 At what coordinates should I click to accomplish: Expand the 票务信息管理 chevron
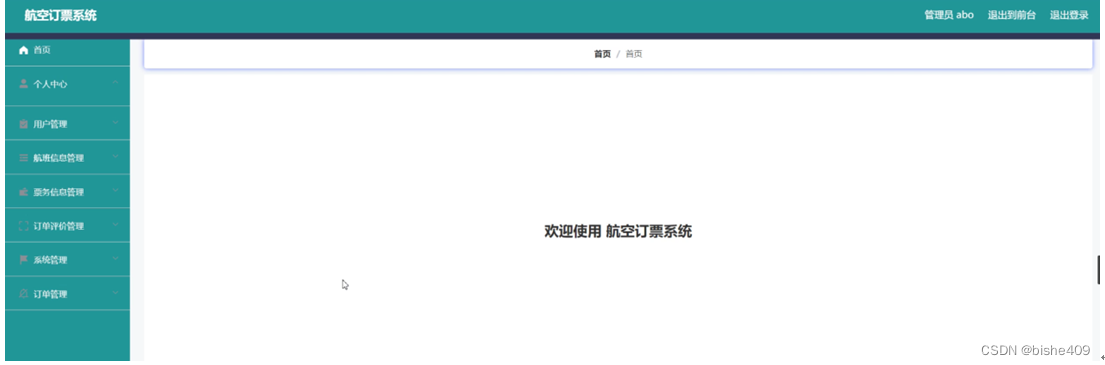116,191
